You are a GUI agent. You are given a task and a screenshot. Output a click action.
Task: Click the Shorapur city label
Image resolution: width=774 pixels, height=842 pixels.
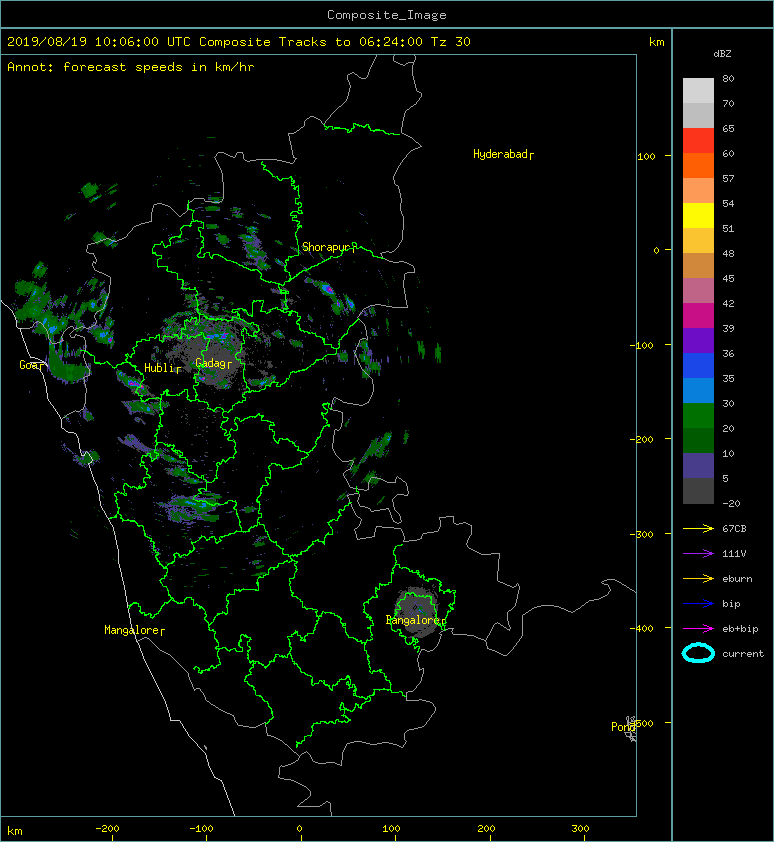329,248
